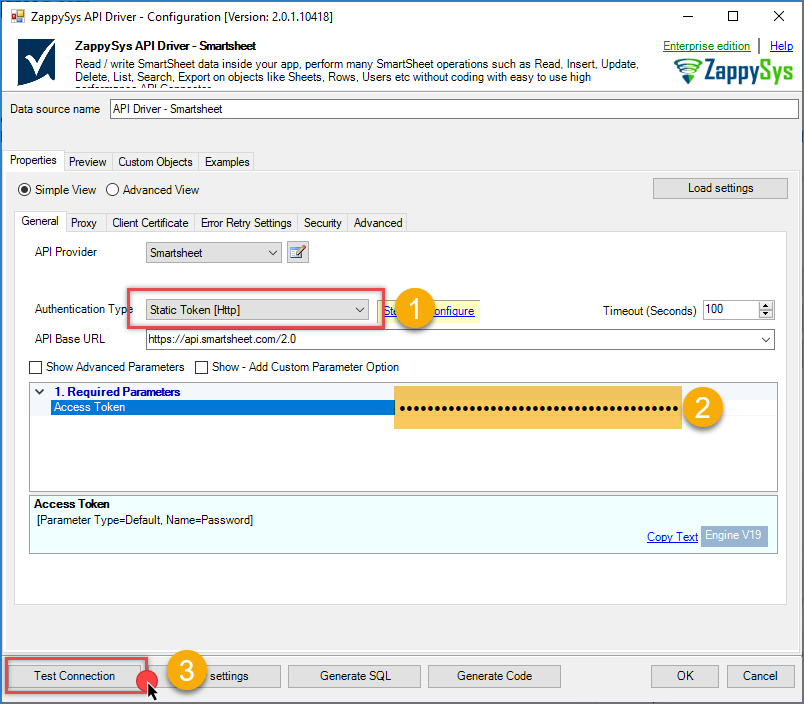
Task: Expand the API Base URL dropdown arrow
Action: click(x=766, y=339)
